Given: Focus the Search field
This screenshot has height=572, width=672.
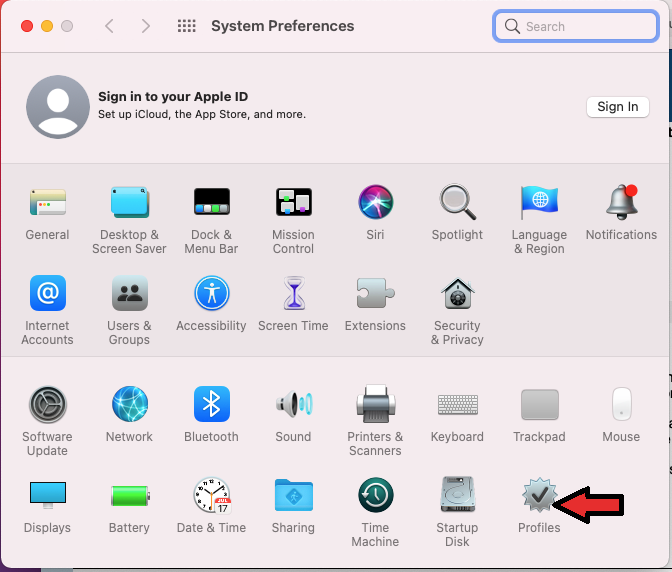Looking at the screenshot, I should [x=576, y=26].
